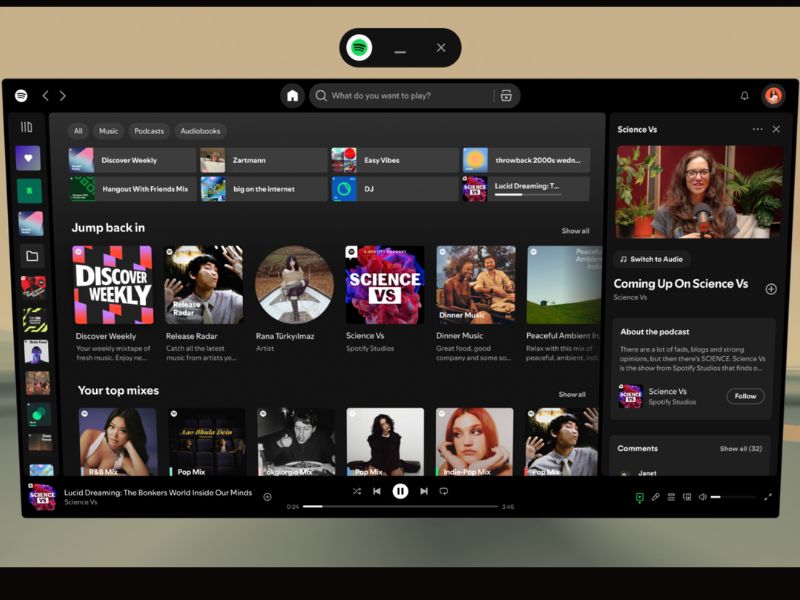
Task: Open the Easy Vibes shortcut tile
Action: tap(394, 160)
